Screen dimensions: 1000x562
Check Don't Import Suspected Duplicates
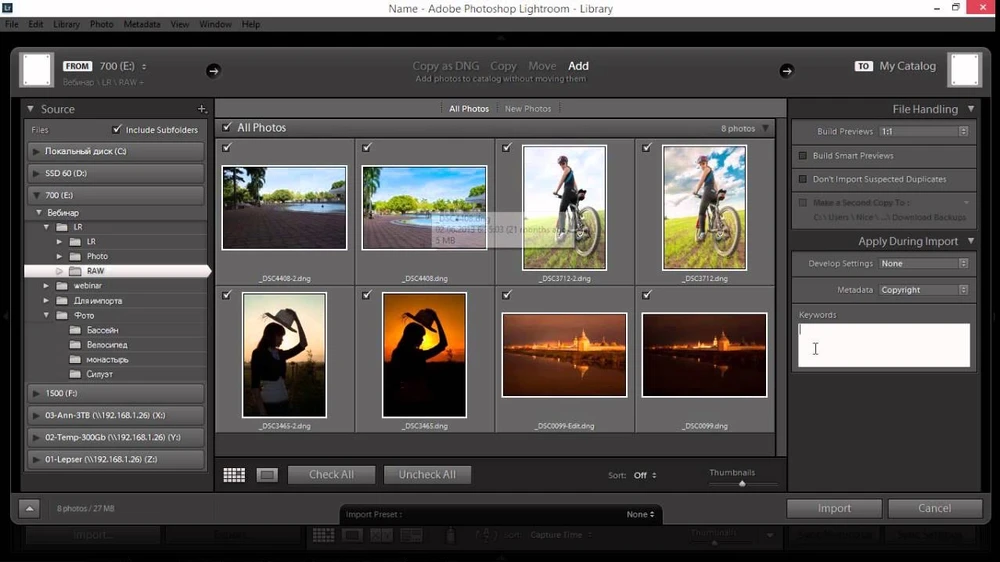coord(803,179)
